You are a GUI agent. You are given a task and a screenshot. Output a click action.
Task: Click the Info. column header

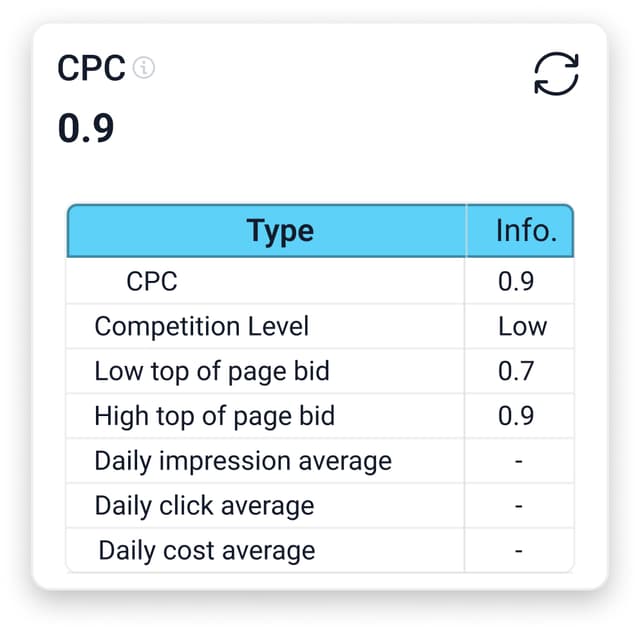pyautogui.click(x=526, y=231)
